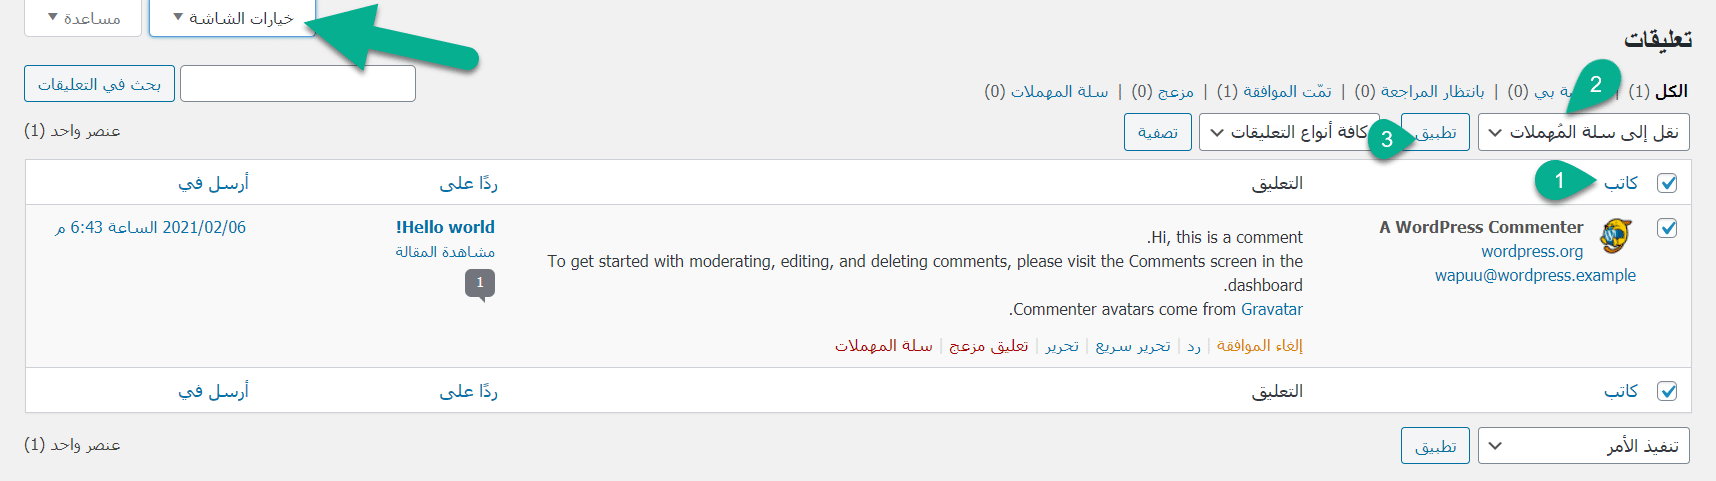
Task: Toggle the select-all checkbox in header row
Action: pos(1667,183)
